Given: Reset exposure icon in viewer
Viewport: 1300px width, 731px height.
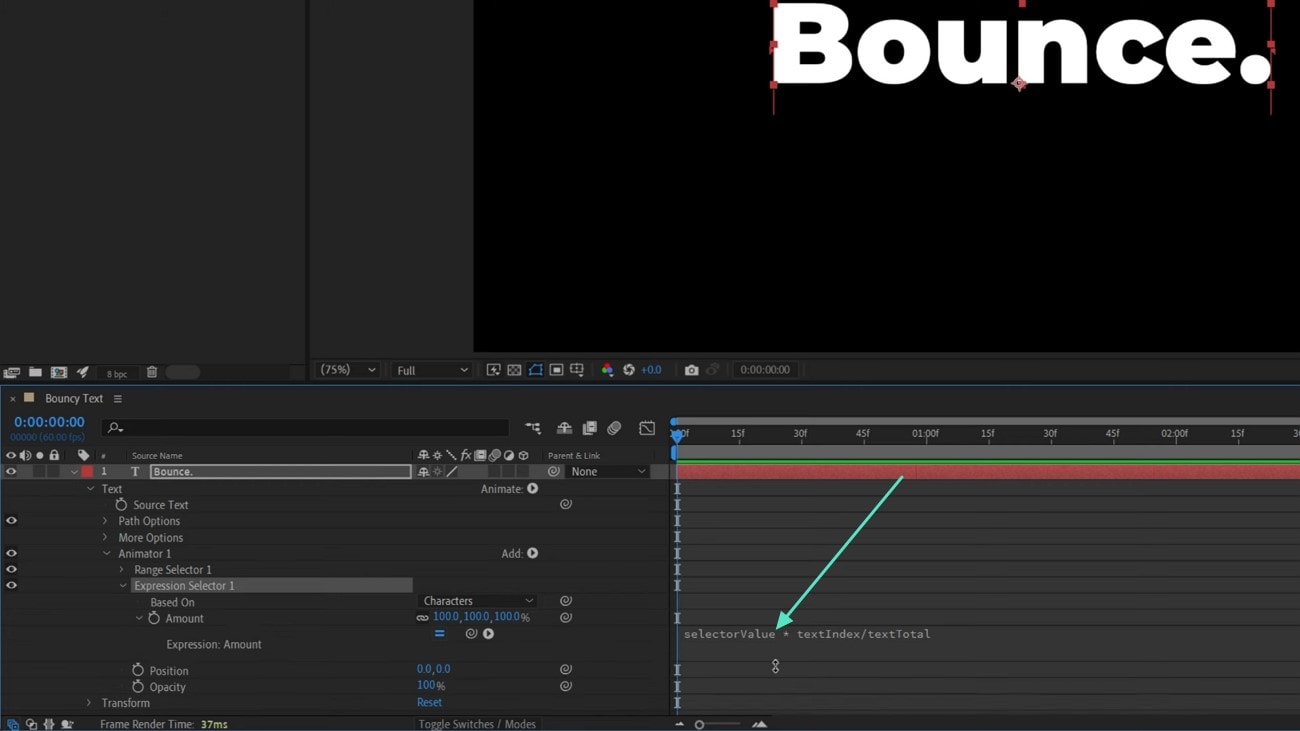Looking at the screenshot, I should click(629, 370).
